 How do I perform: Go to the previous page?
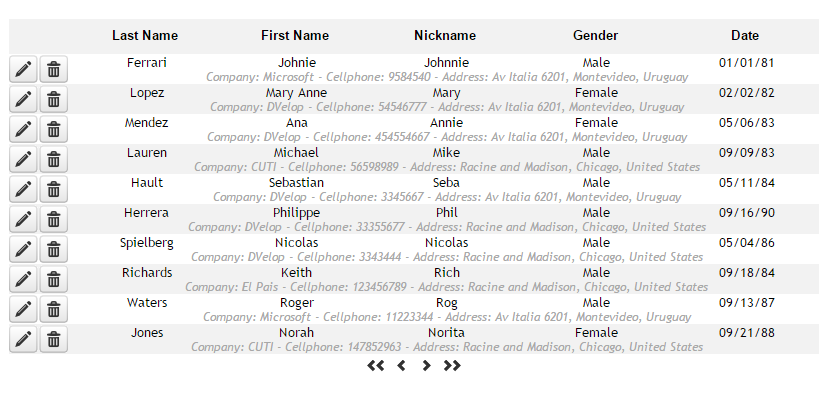click(x=402, y=366)
